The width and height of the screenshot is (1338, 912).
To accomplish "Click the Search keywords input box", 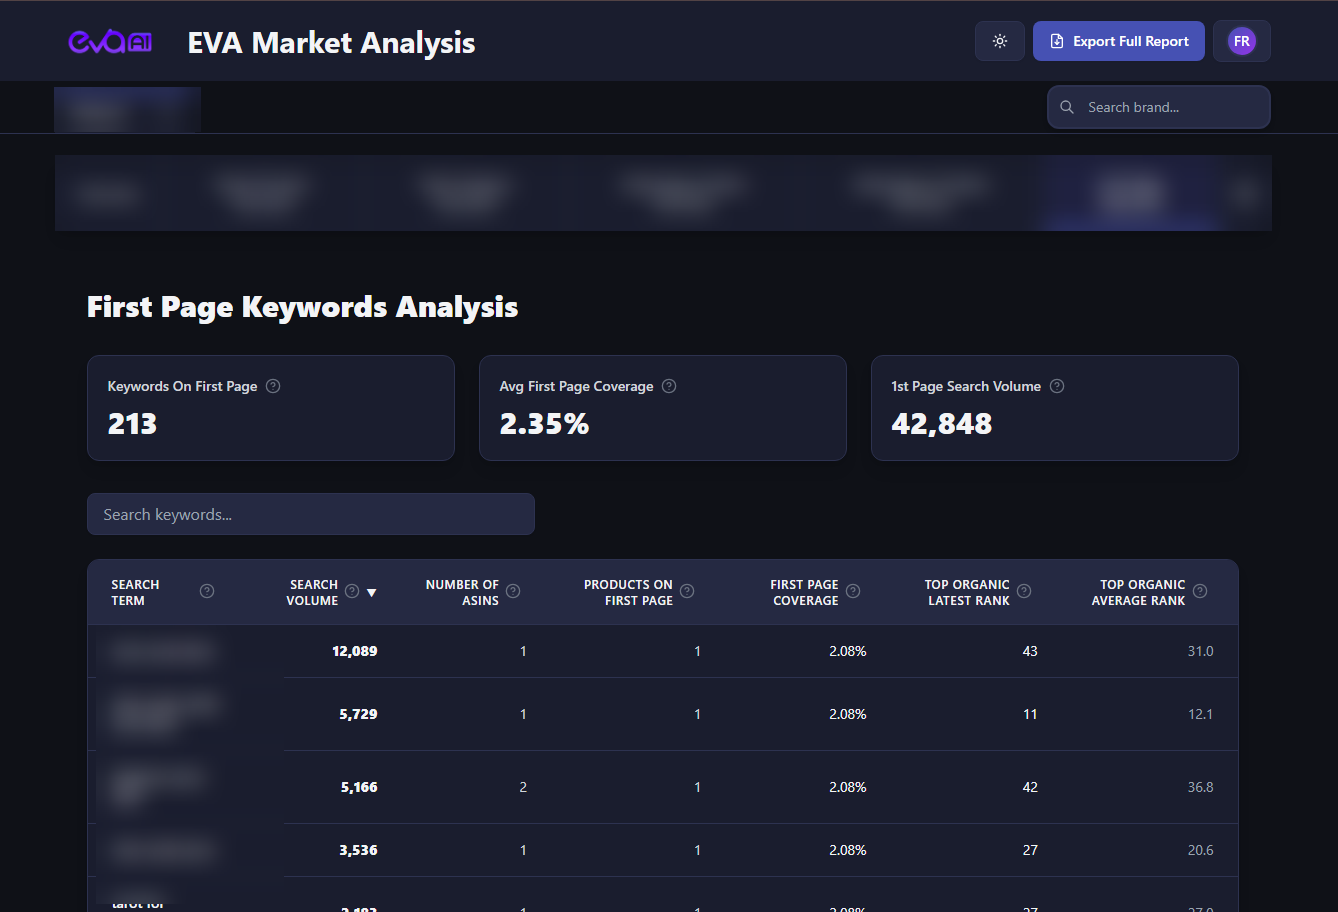I will [310, 514].
